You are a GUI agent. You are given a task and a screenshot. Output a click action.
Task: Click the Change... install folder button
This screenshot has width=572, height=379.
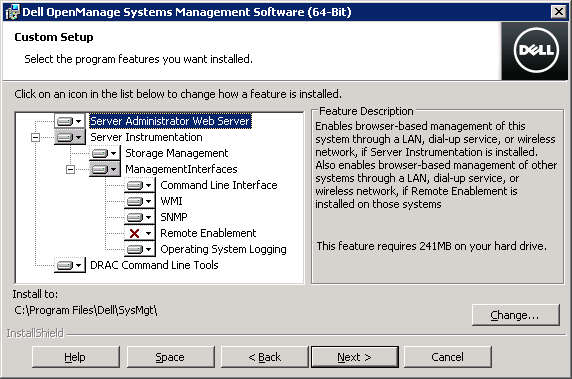click(x=515, y=315)
